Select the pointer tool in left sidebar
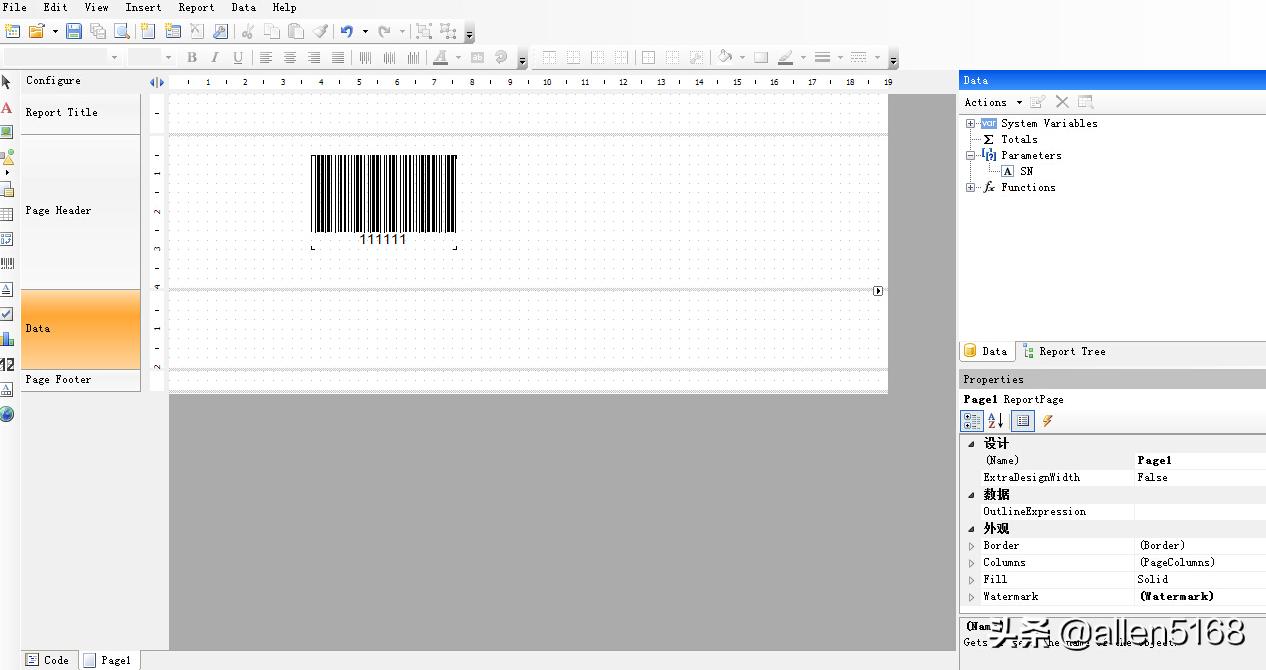This screenshot has width=1266, height=670. pyautogui.click(x=7, y=82)
